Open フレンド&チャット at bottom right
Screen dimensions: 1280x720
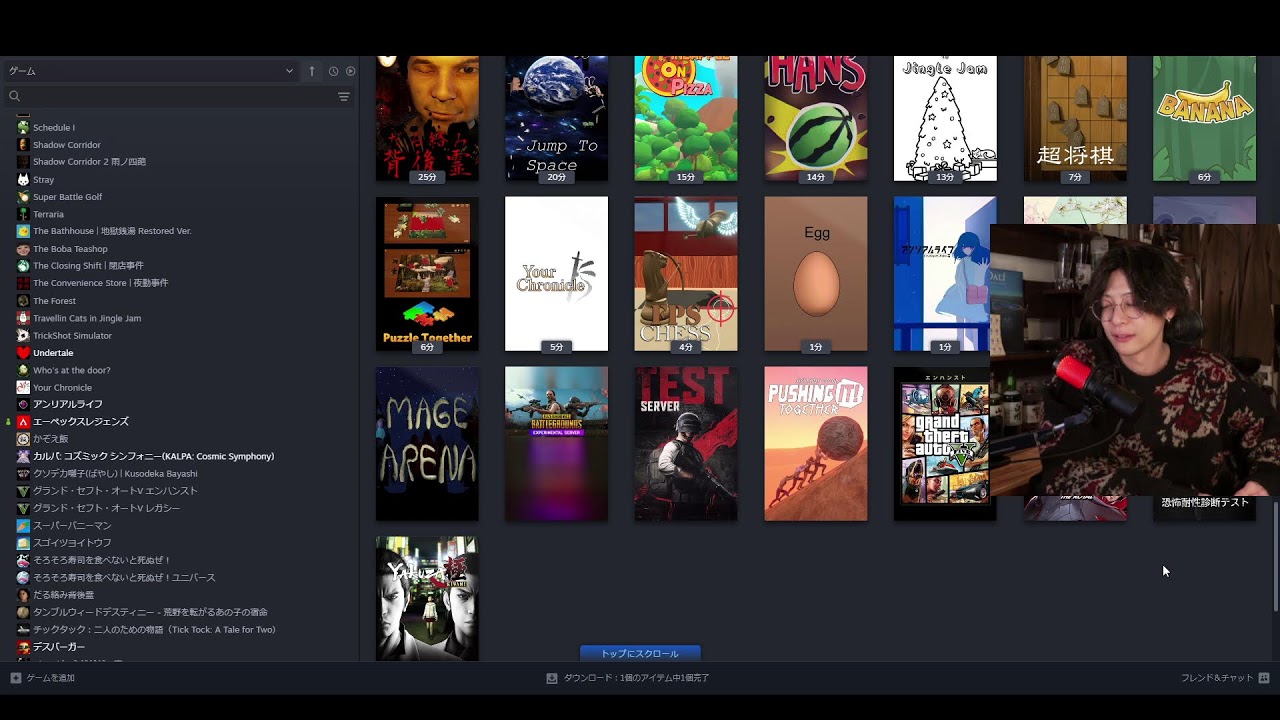coord(1225,678)
